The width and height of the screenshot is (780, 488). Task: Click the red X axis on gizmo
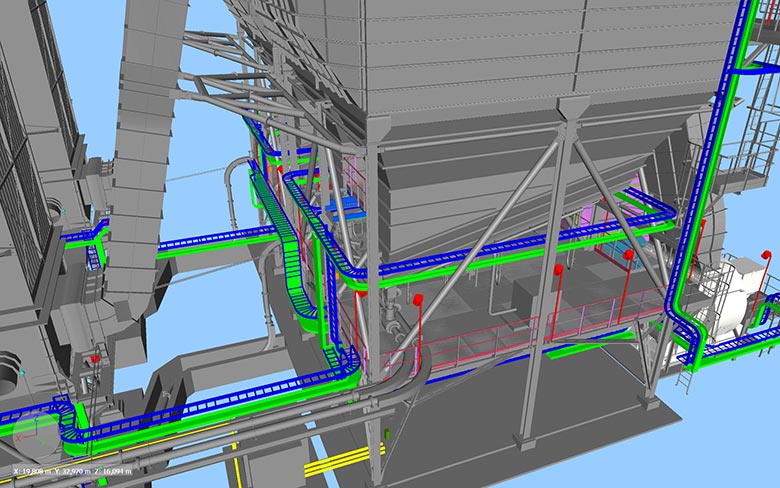pos(22,436)
